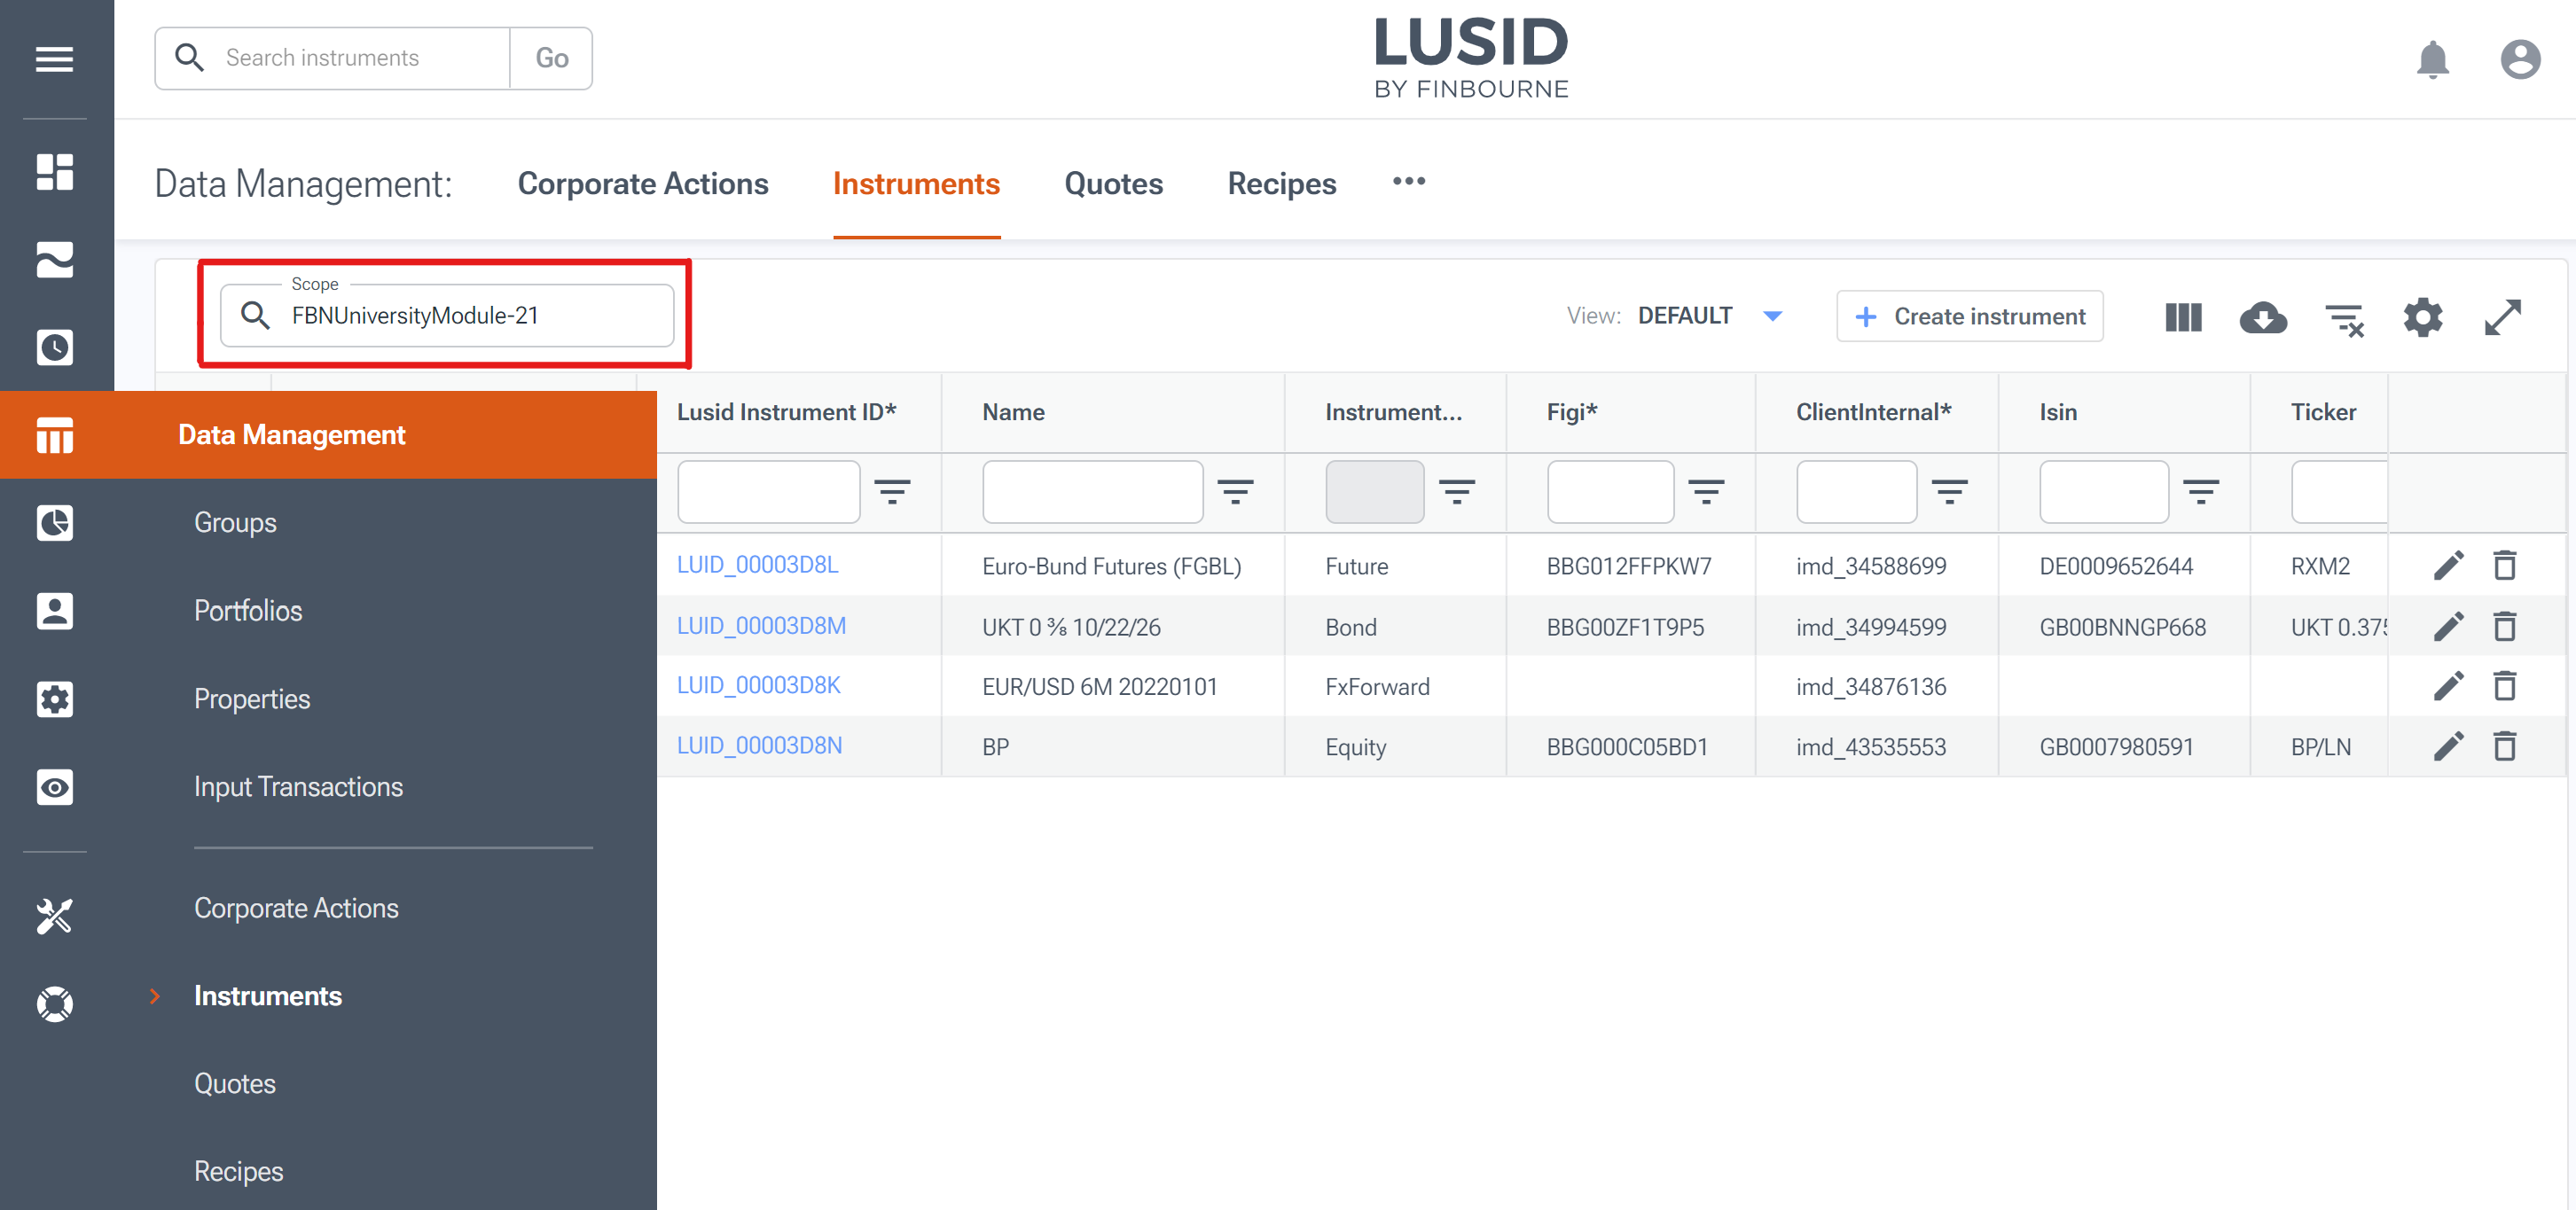Click the eye sidebar icon

pos(54,787)
